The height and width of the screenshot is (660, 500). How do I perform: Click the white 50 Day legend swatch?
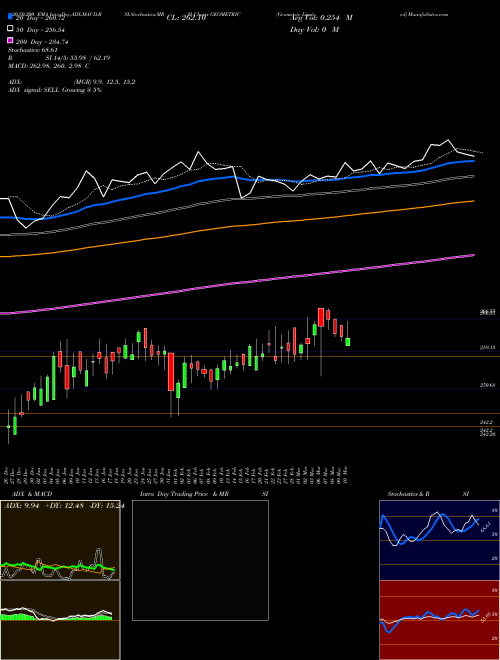10,29
